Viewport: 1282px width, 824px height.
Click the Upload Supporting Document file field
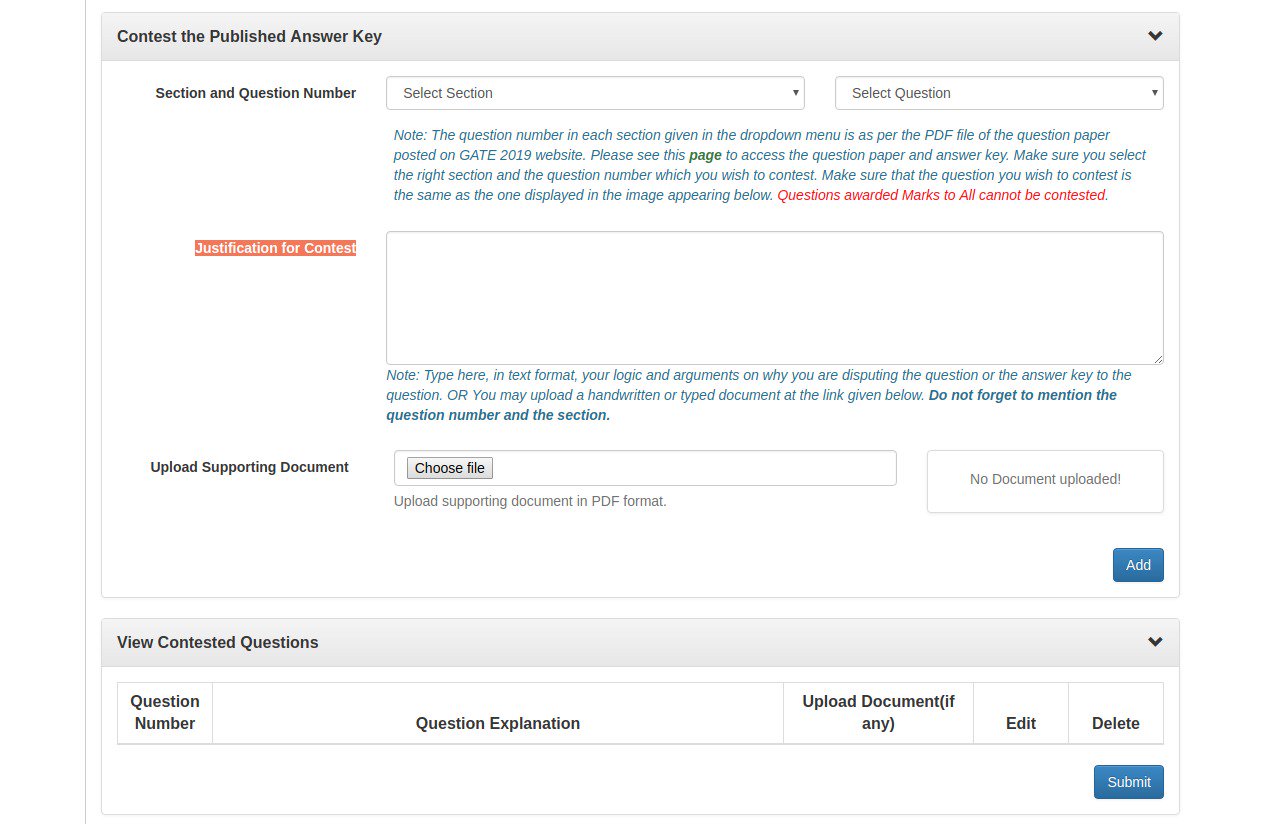click(x=645, y=468)
